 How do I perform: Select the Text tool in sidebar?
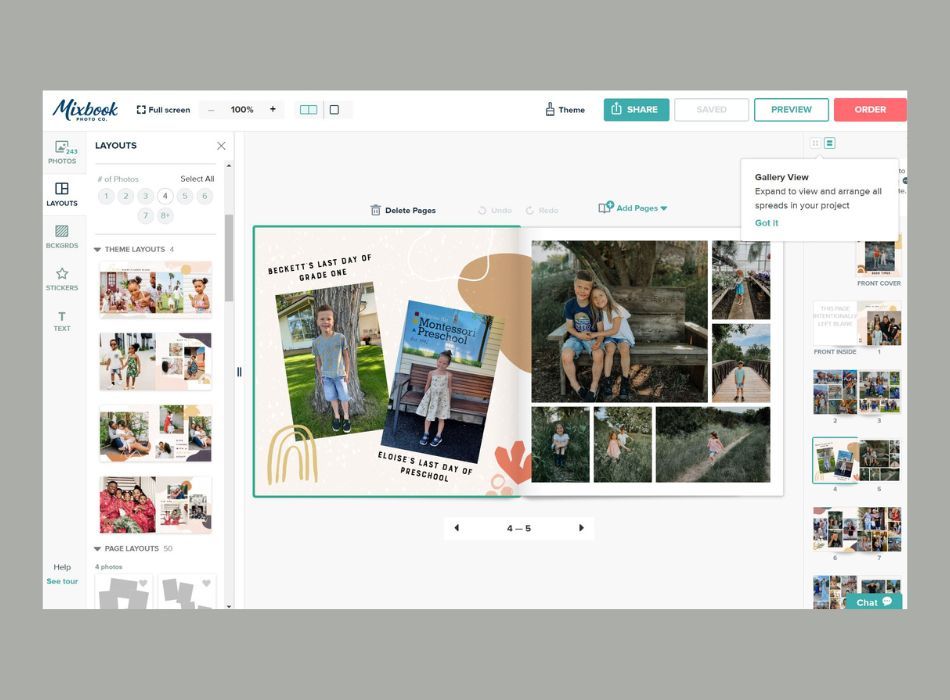coord(62,321)
